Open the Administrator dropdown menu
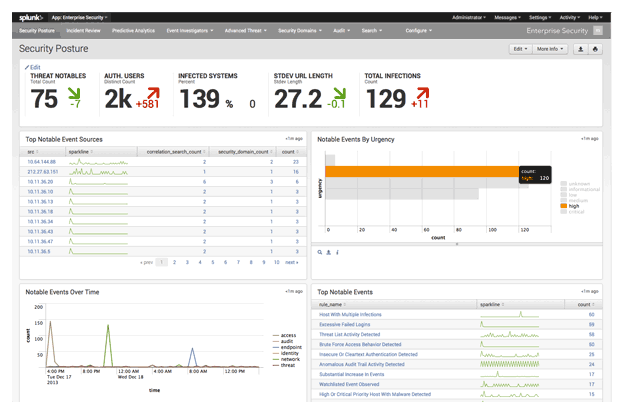 coord(470,18)
